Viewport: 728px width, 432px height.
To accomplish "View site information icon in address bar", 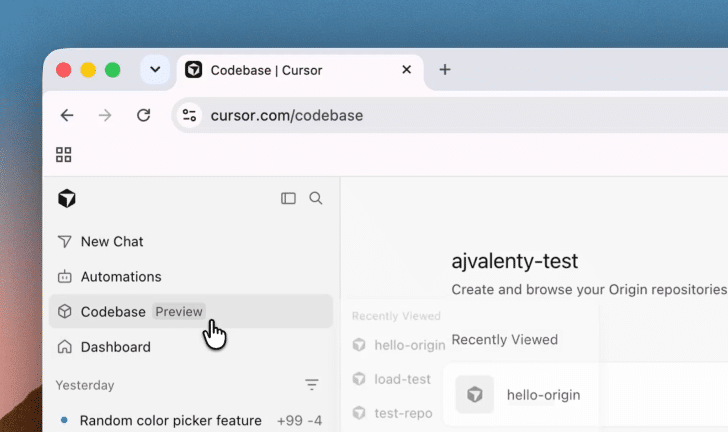I will click(x=189, y=115).
